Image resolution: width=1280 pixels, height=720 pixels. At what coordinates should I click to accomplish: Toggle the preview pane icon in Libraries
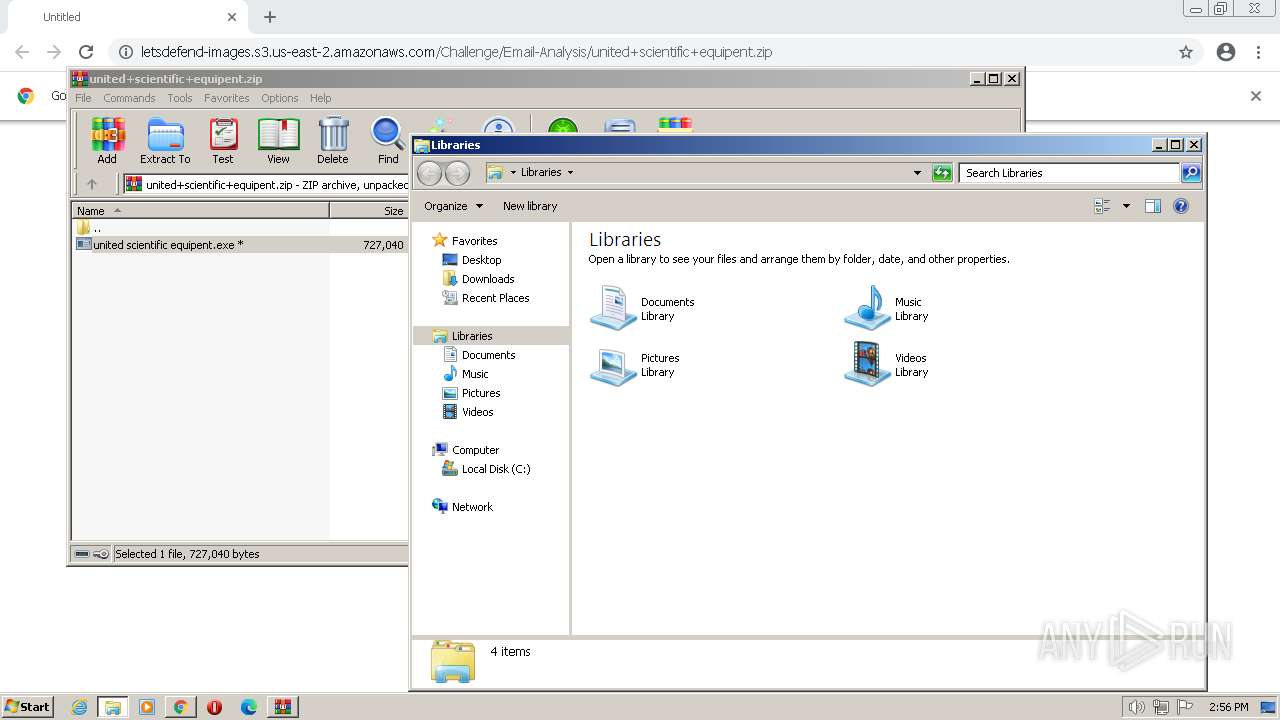(x=1152, y=206)
